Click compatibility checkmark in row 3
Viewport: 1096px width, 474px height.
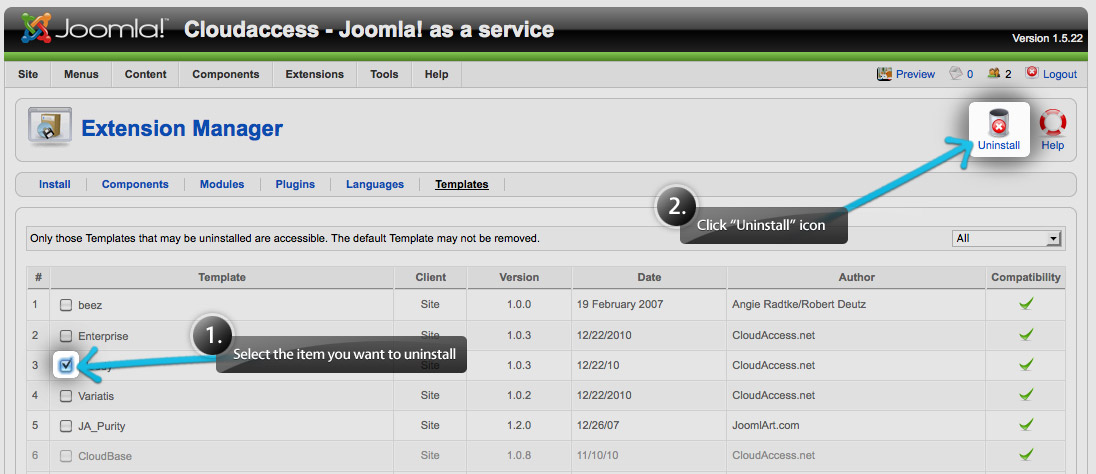pos(1026,365)
